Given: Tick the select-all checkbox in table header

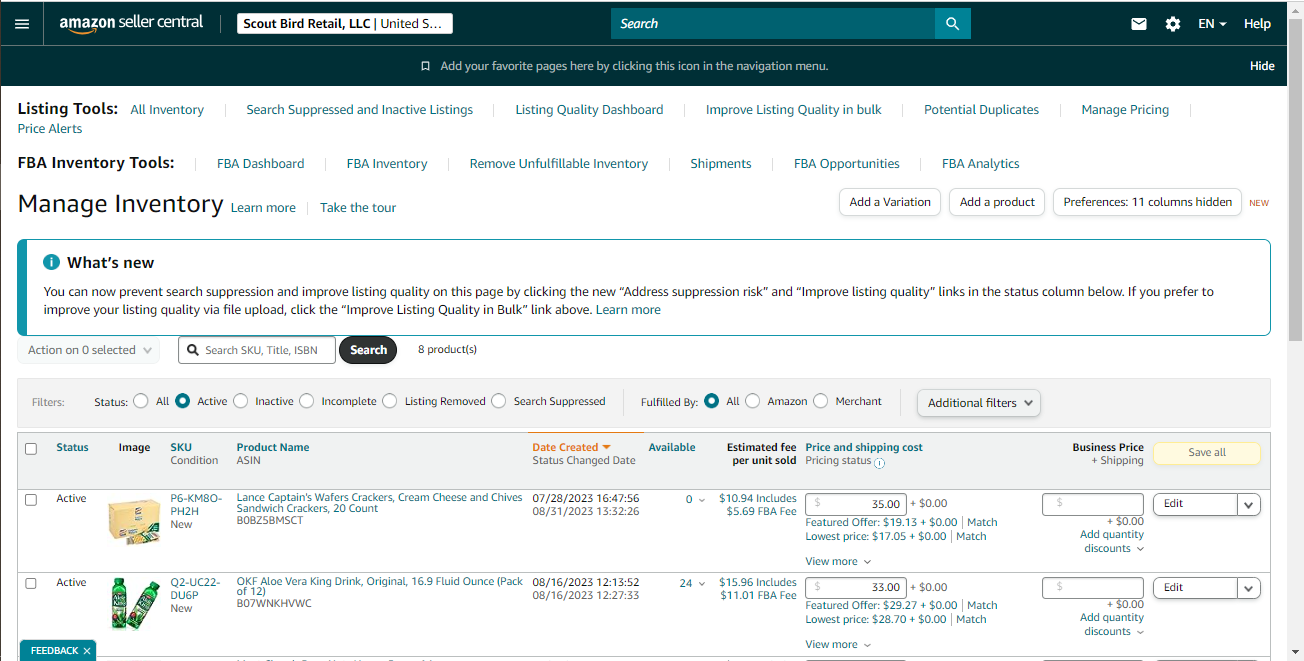Looking at the screenshot, I should (31, 449).
